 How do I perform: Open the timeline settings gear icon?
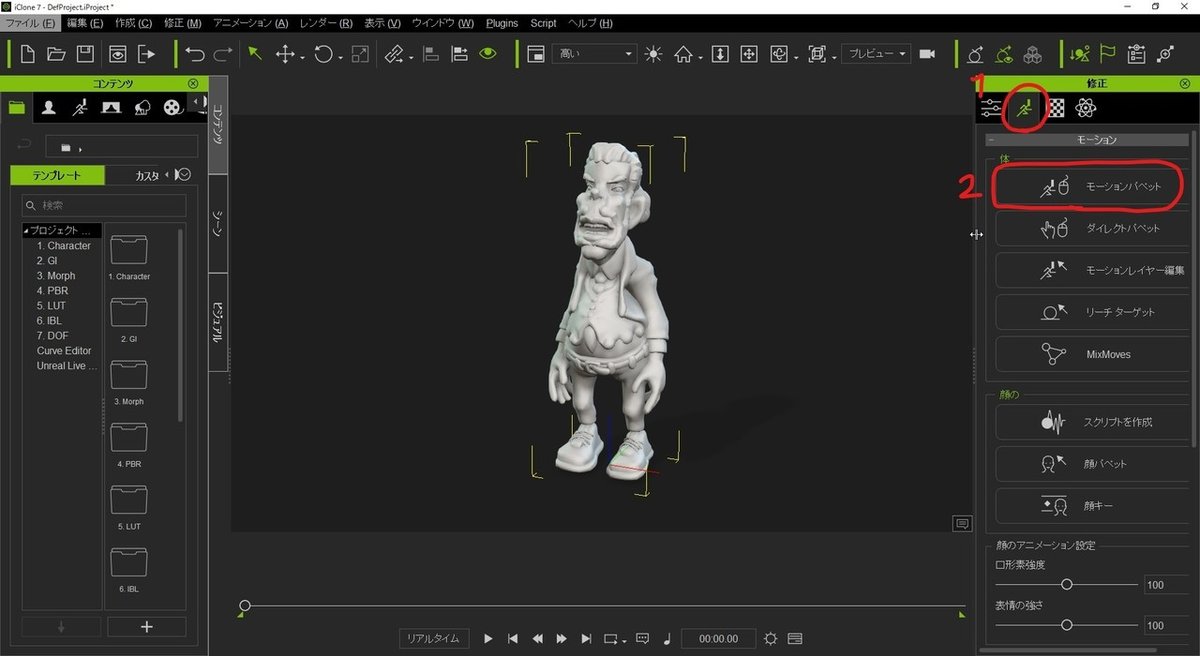[770, 638]
